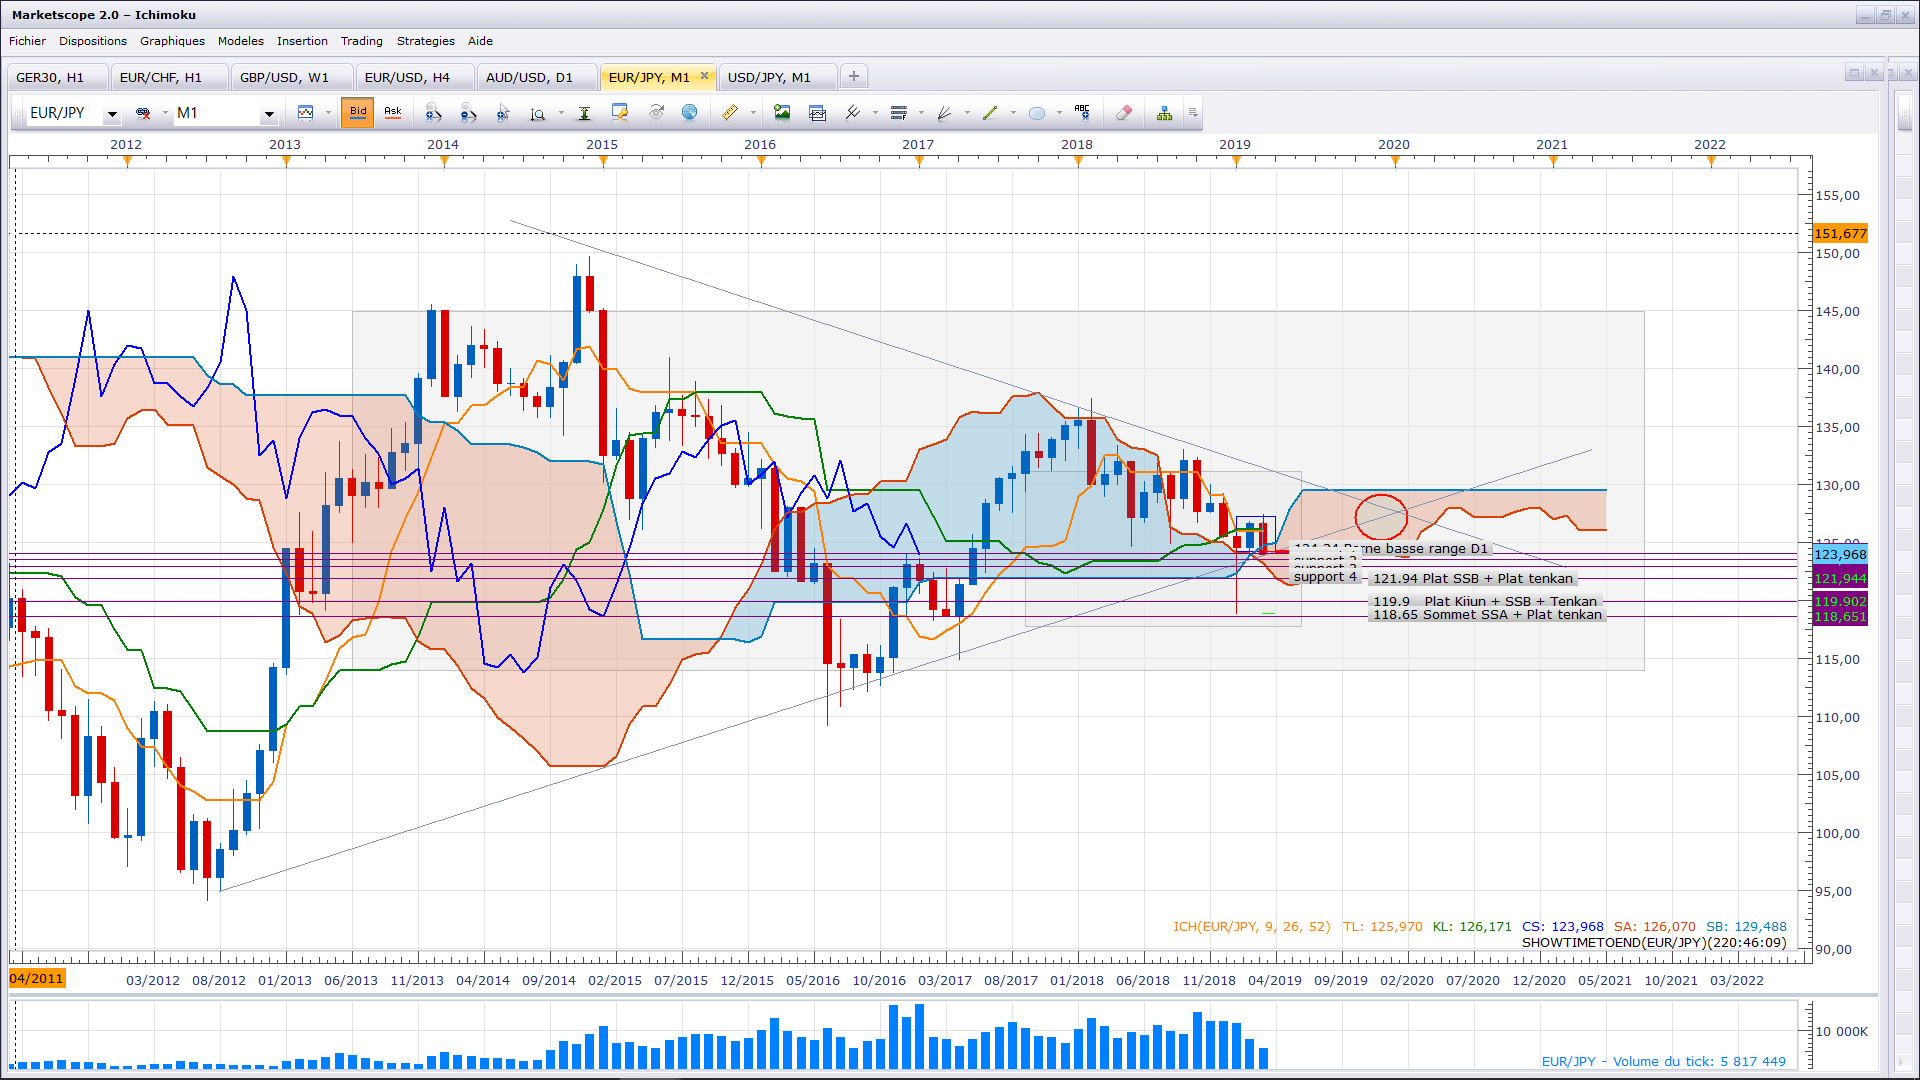Select the line drawing tool
Image resolution: width=1920 pixels, height=1080 pixels.
(x=990, y=113)
